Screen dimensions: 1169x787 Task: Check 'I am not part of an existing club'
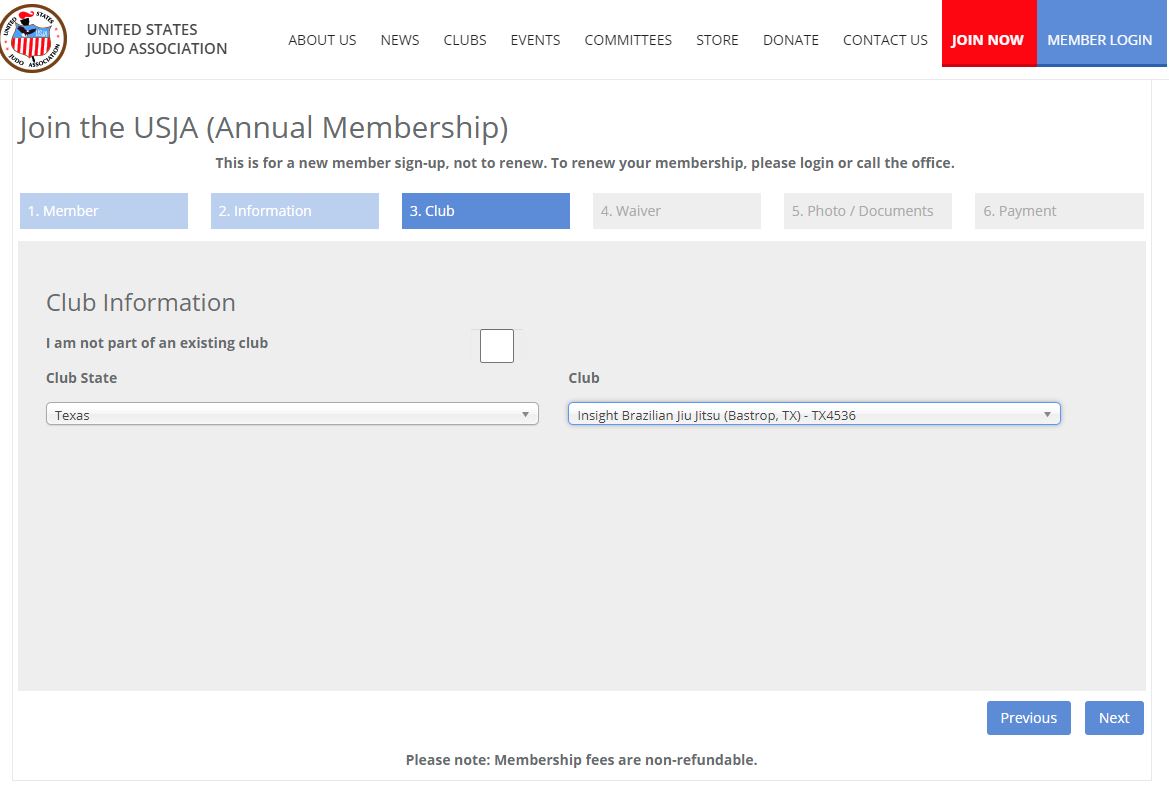(496, 346)
